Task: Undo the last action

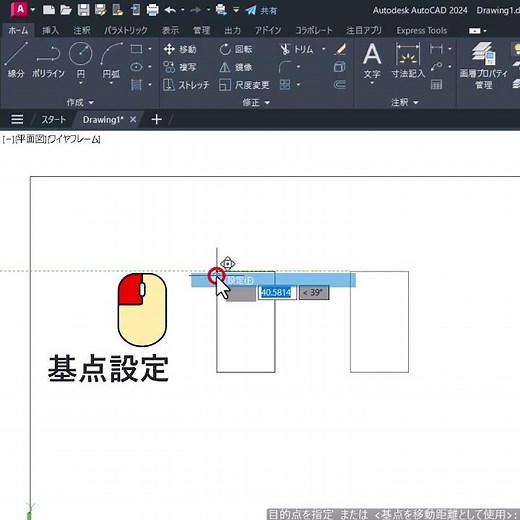Action: pos(170,10)
